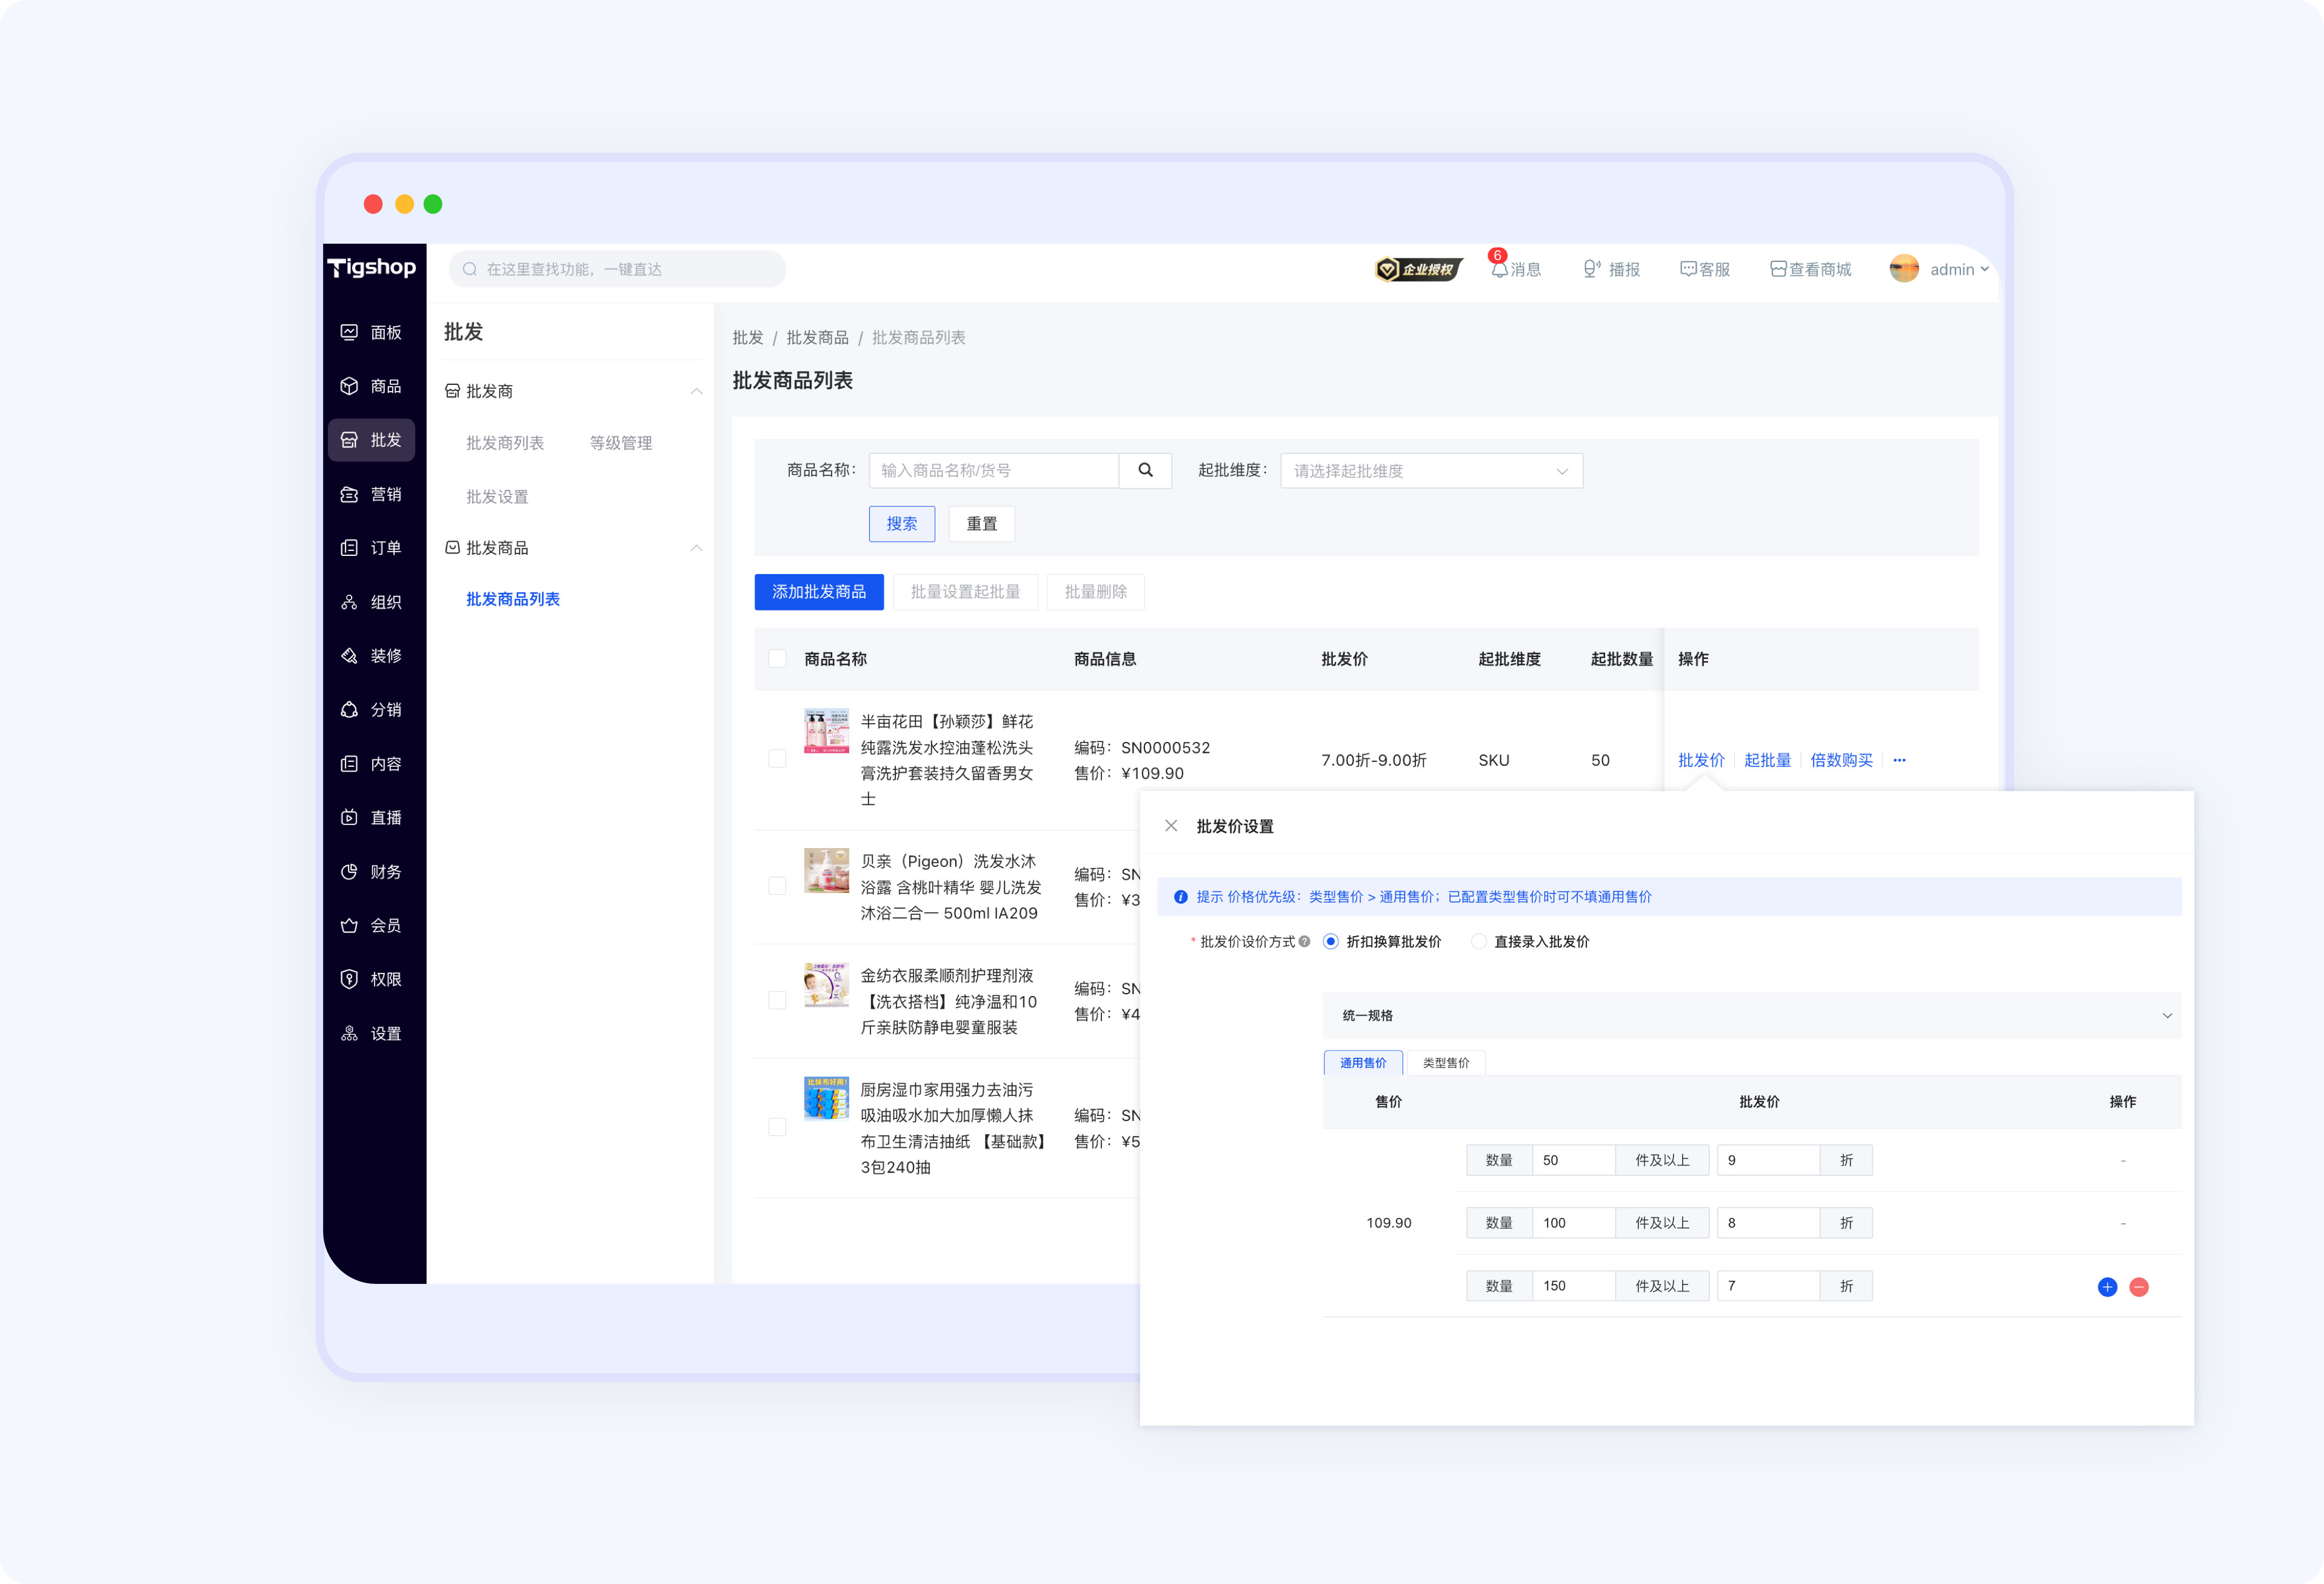Viewport: 2324px width, 1584px height.
Task: Click the 批发商品 breadcrumb link
Action: pyautogui.click(x=817, y=338)
